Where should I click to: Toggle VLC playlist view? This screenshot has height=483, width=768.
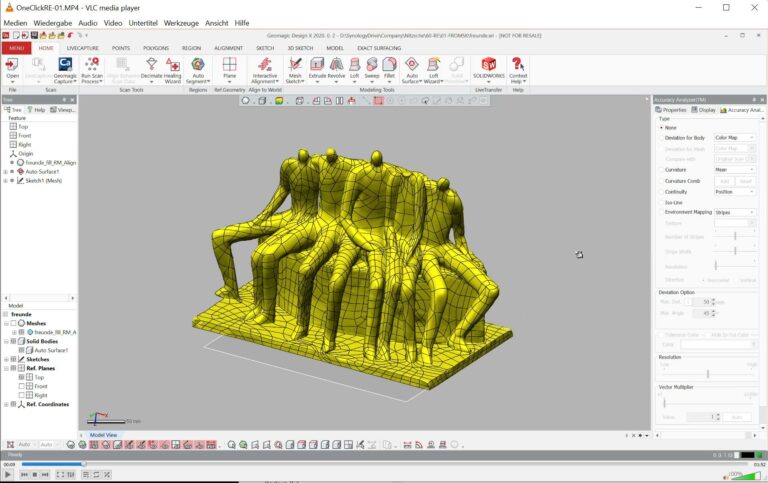(x=86, y=474)
